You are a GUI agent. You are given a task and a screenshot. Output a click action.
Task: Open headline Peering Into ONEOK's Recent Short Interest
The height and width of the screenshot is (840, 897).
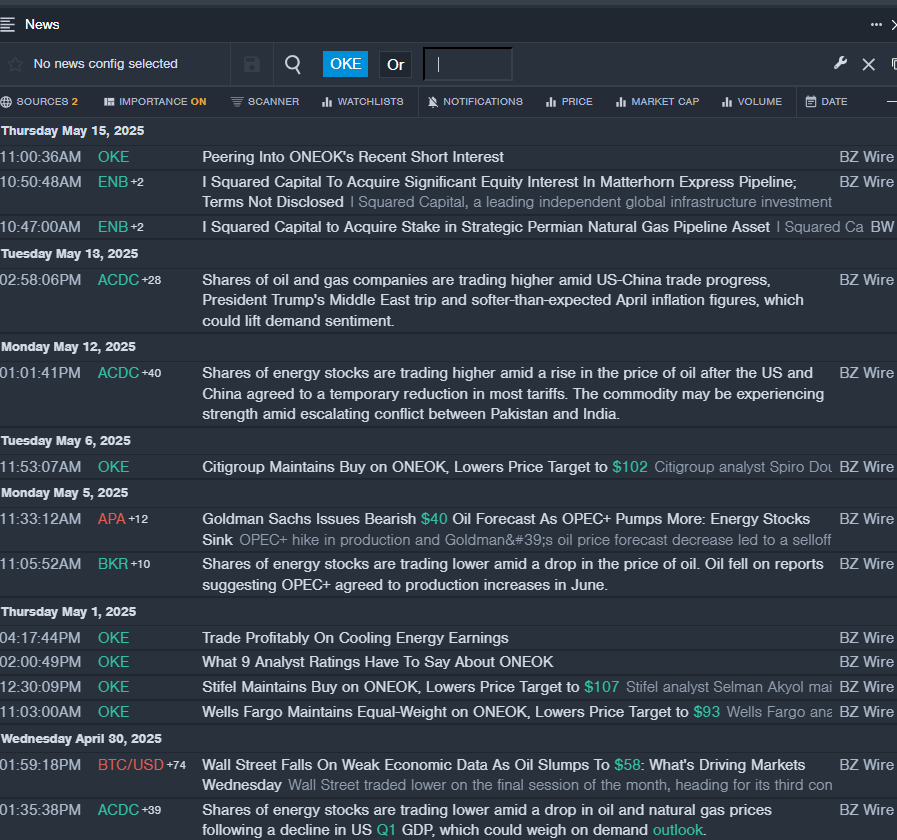click(x=353, y=157)
